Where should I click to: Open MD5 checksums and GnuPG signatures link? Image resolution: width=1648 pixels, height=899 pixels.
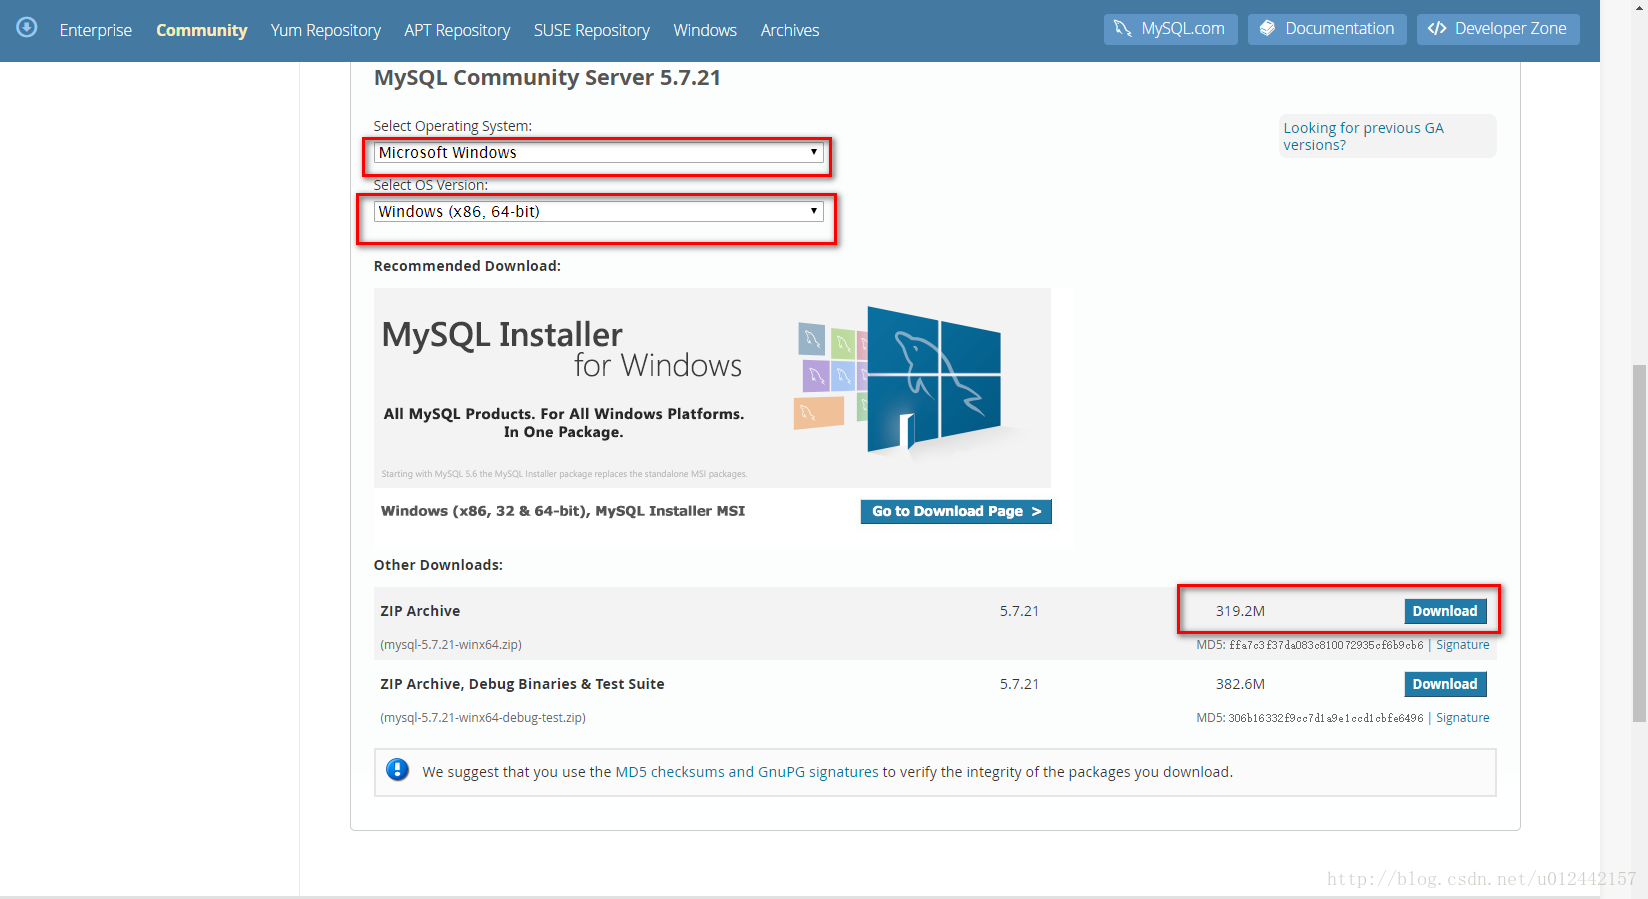[x=747, y=772]
